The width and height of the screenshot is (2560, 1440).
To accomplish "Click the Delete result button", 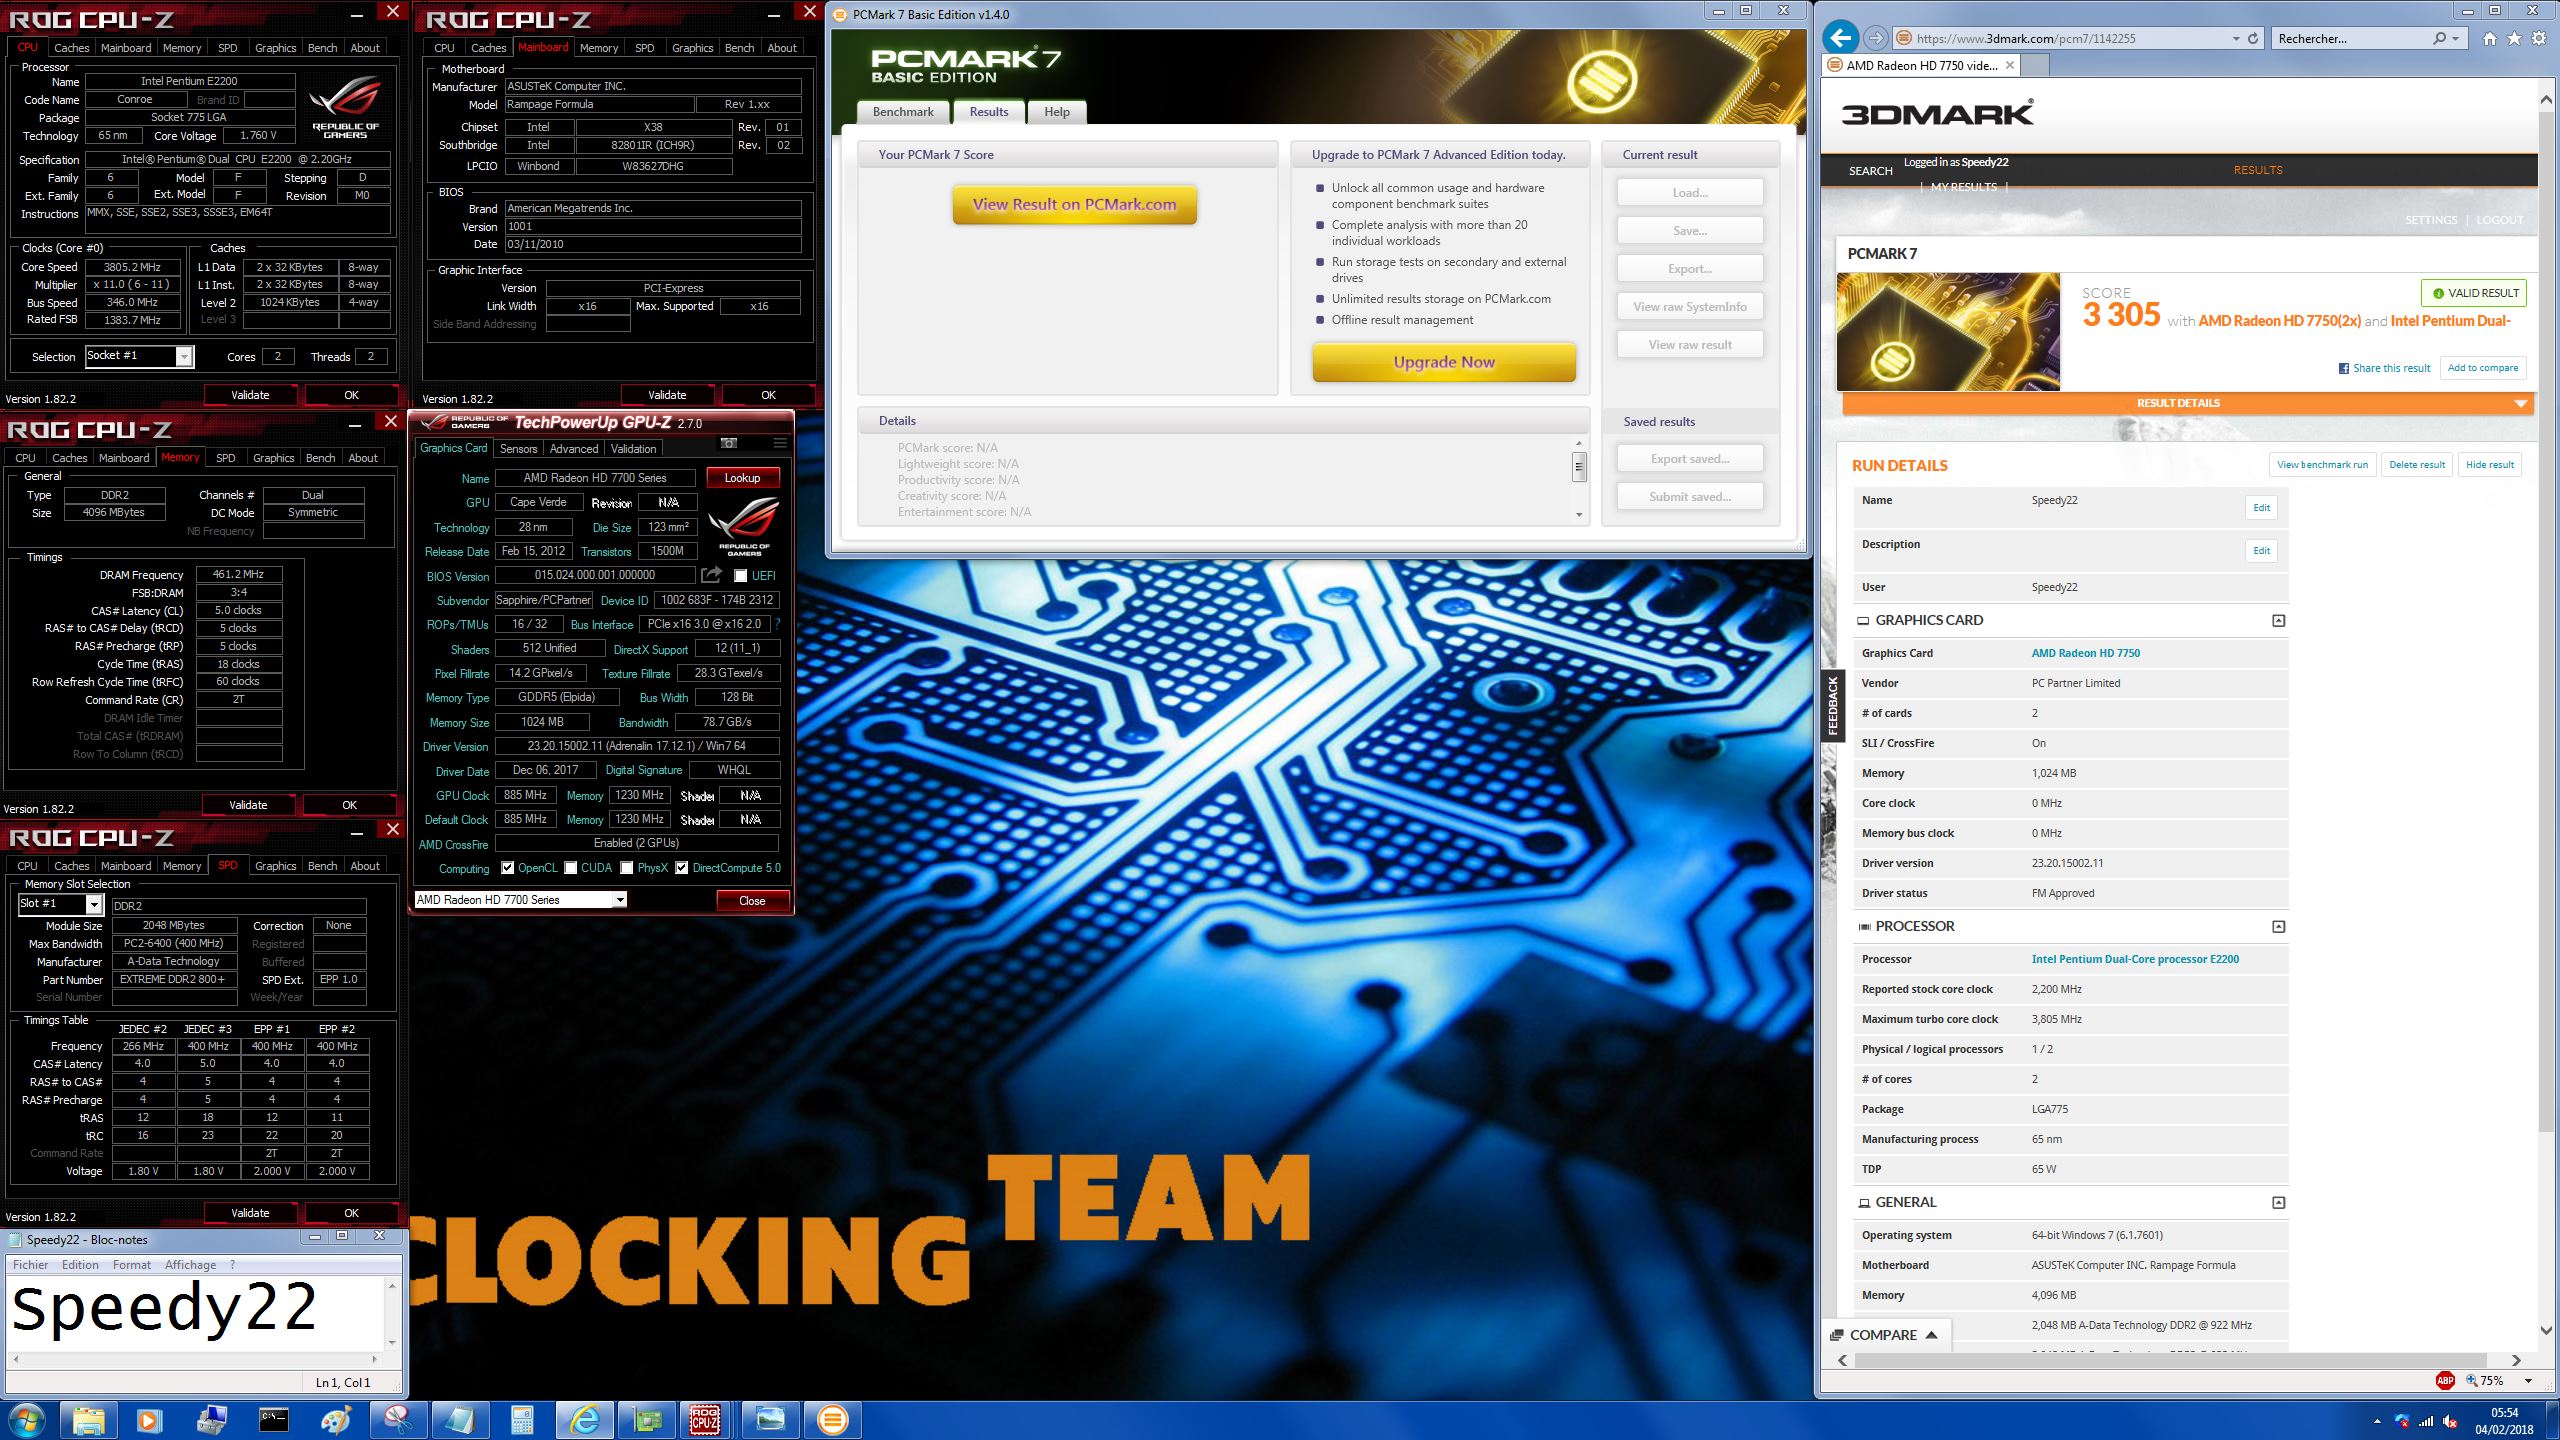I will coord(2416,464).
